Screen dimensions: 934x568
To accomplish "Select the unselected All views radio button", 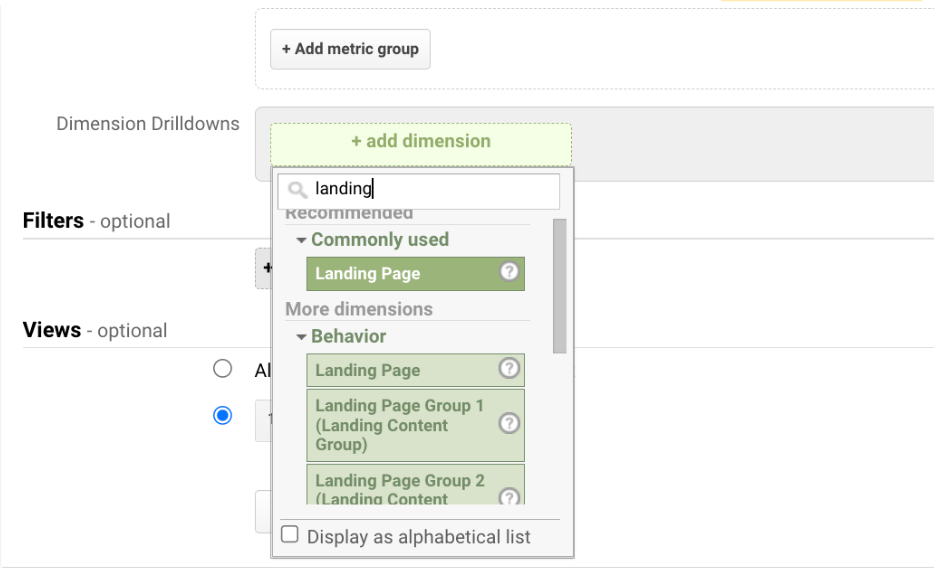I will point(222,369).
